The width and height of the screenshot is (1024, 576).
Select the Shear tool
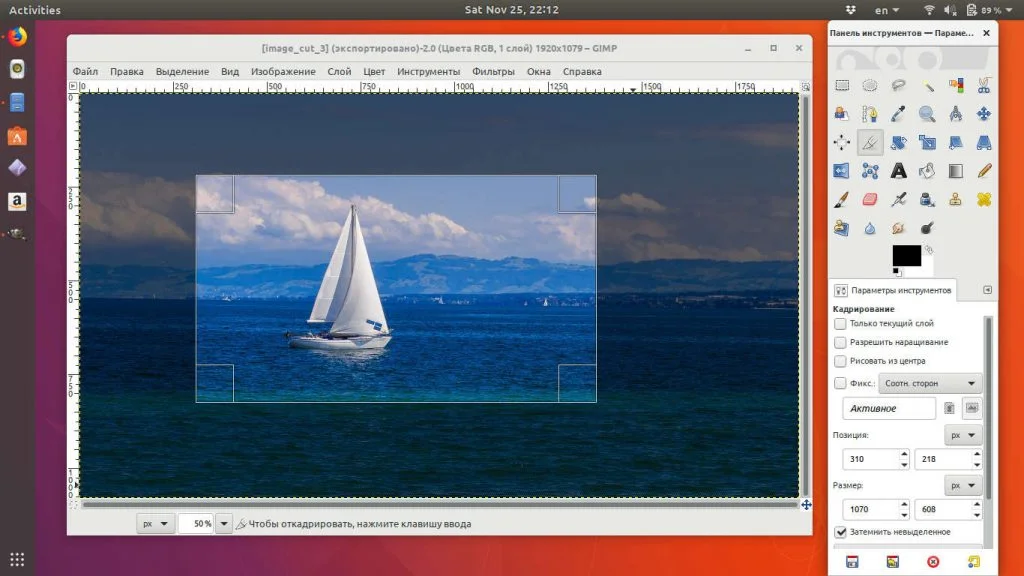(955, 142)
